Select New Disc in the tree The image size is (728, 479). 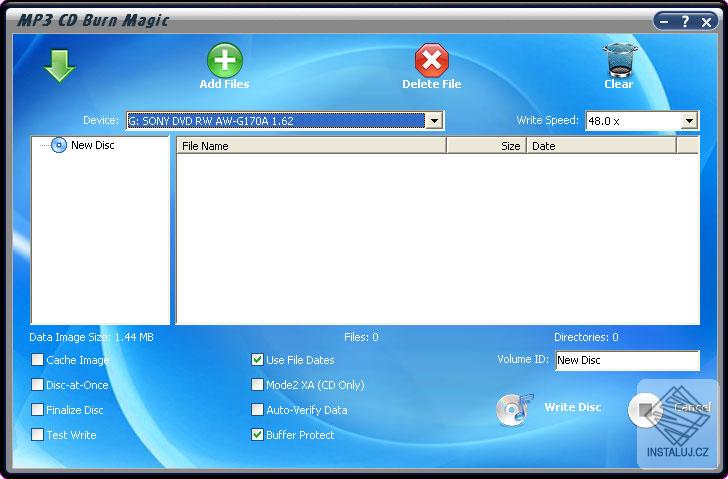93,145
